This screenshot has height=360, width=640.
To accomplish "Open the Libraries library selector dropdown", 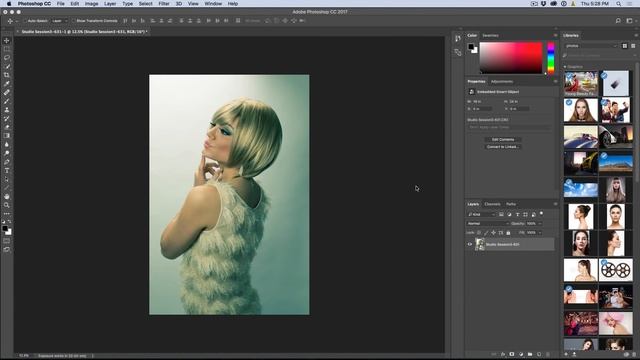I will 591,46.
